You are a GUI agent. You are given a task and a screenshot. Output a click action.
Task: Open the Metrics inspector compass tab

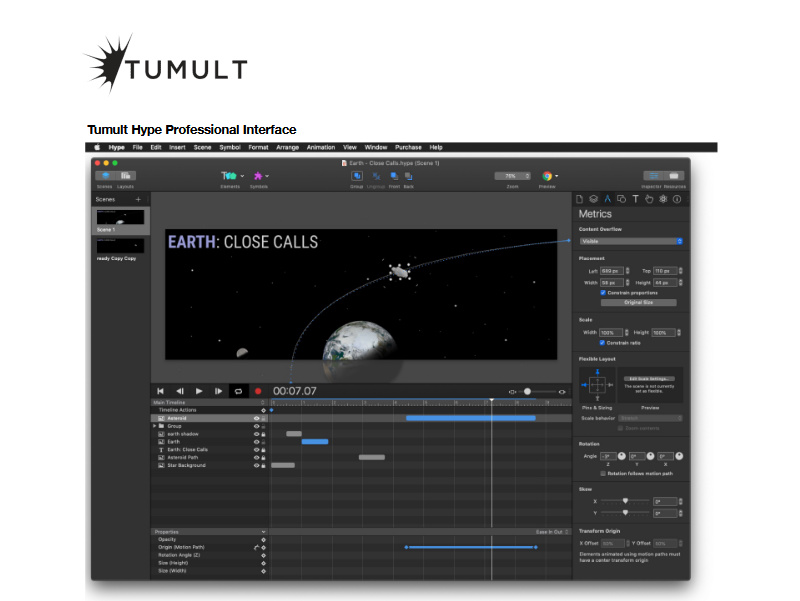607,199
